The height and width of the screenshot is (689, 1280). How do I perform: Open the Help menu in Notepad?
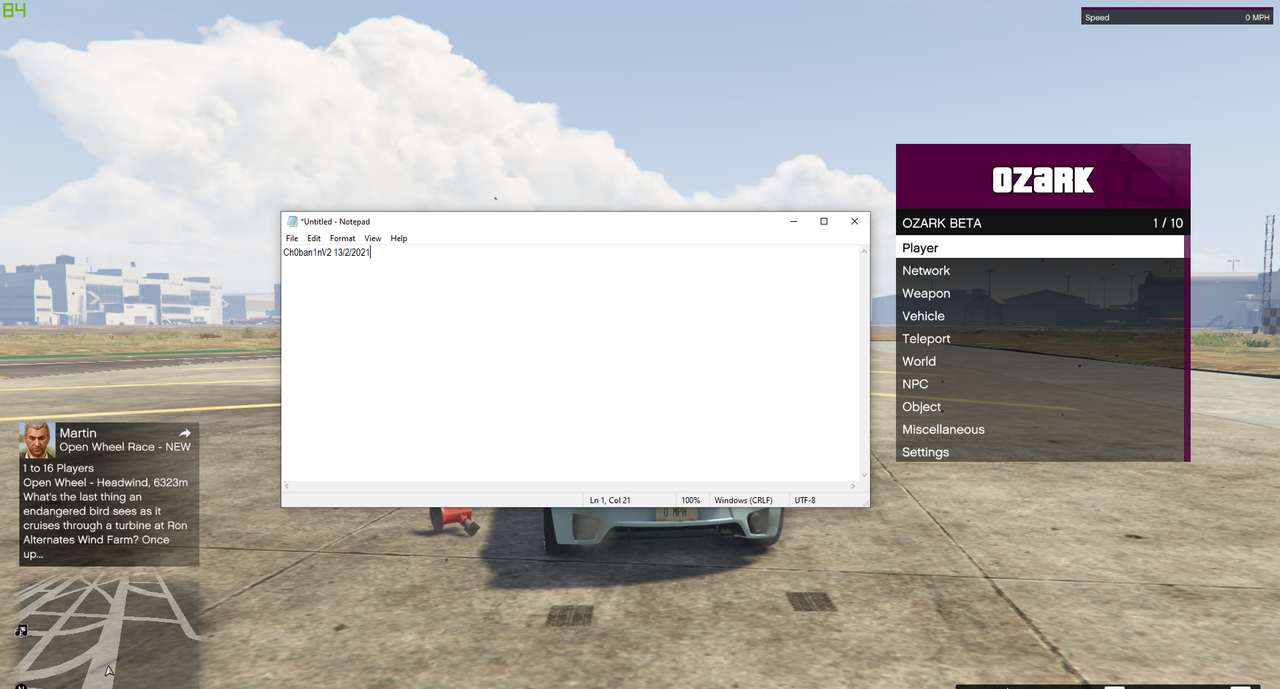pos(399,238)
